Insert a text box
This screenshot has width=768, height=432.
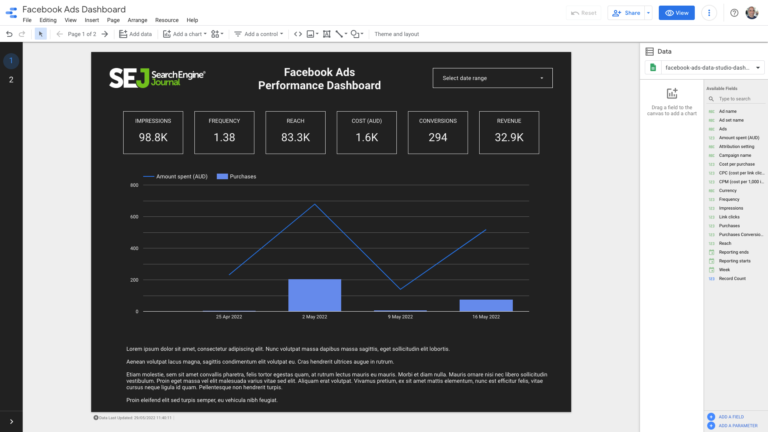click(x=327, y=34)
